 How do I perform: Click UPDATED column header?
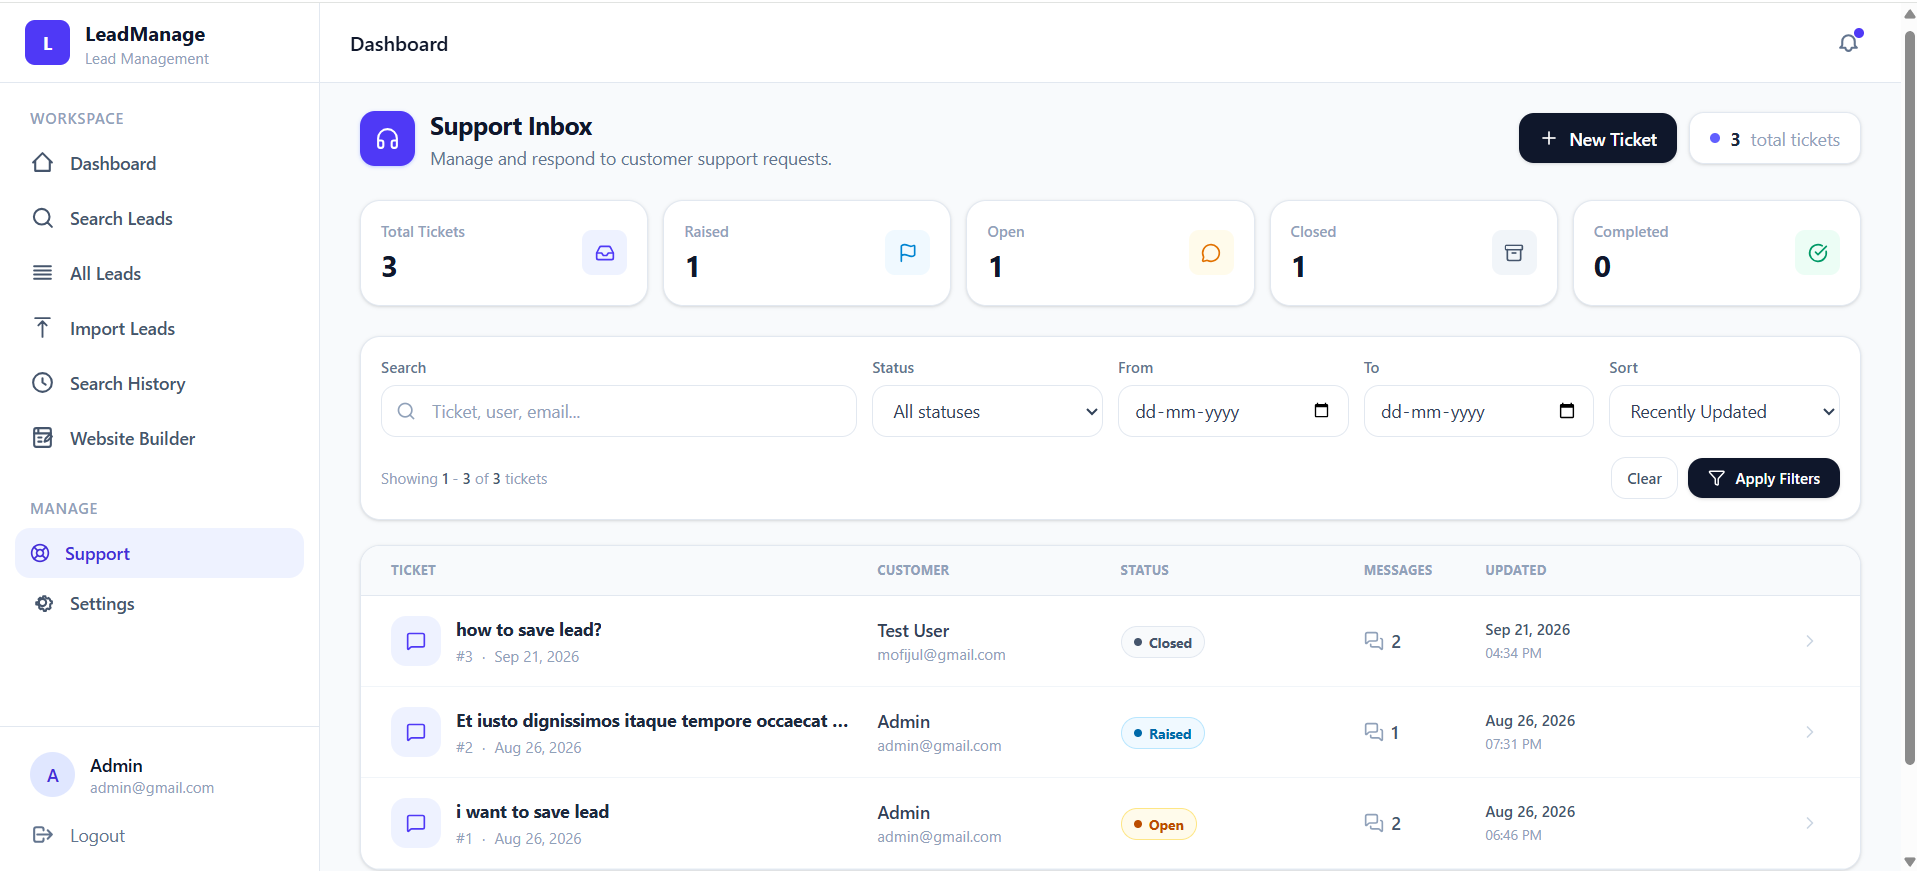pyautogui.click(x=1515, y=570)
